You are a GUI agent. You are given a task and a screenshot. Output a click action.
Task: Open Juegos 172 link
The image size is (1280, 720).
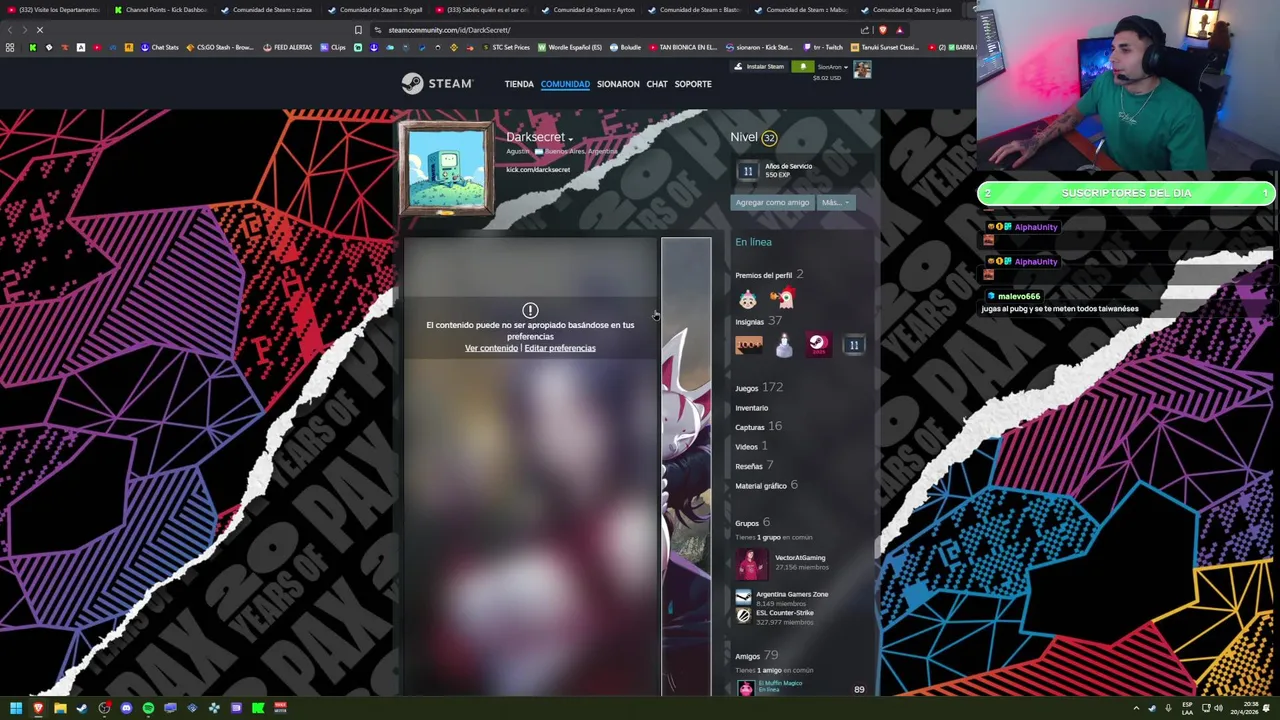click(x=759, y=388)
